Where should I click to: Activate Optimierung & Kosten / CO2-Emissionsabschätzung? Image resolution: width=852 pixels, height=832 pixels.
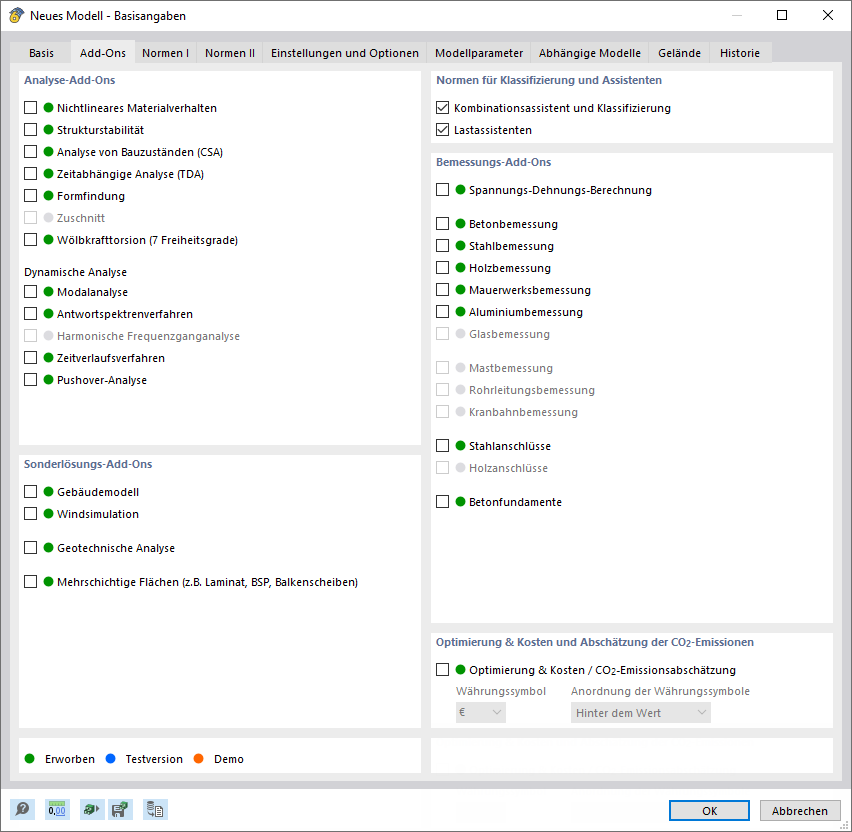point(442,668)
